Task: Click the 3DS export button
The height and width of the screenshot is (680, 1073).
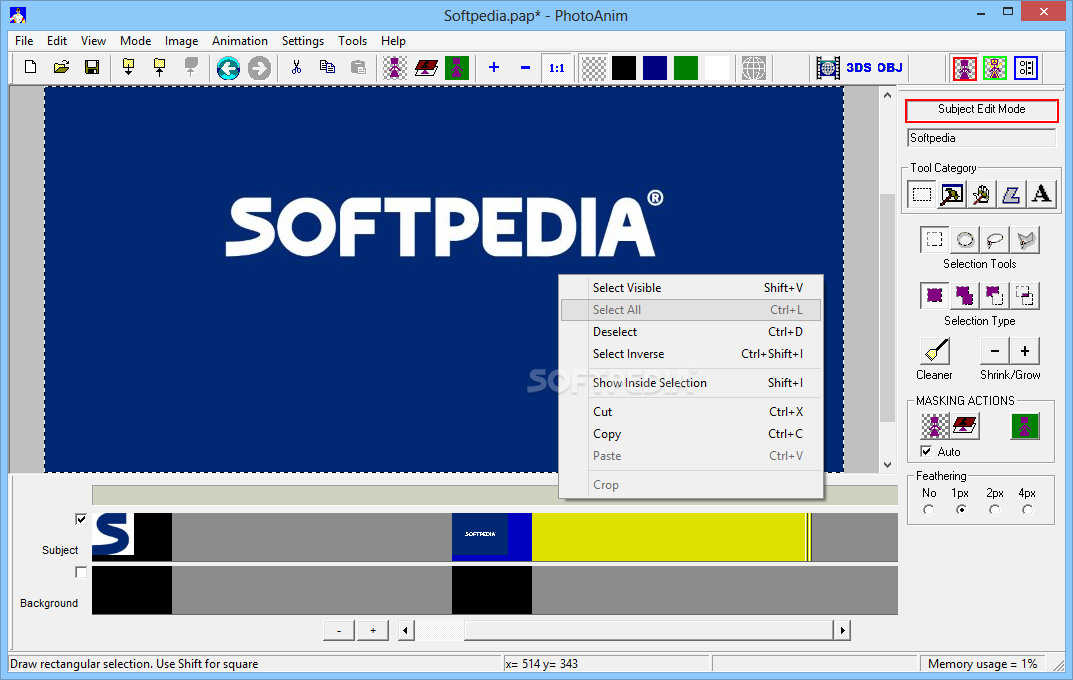Action: 859,67
